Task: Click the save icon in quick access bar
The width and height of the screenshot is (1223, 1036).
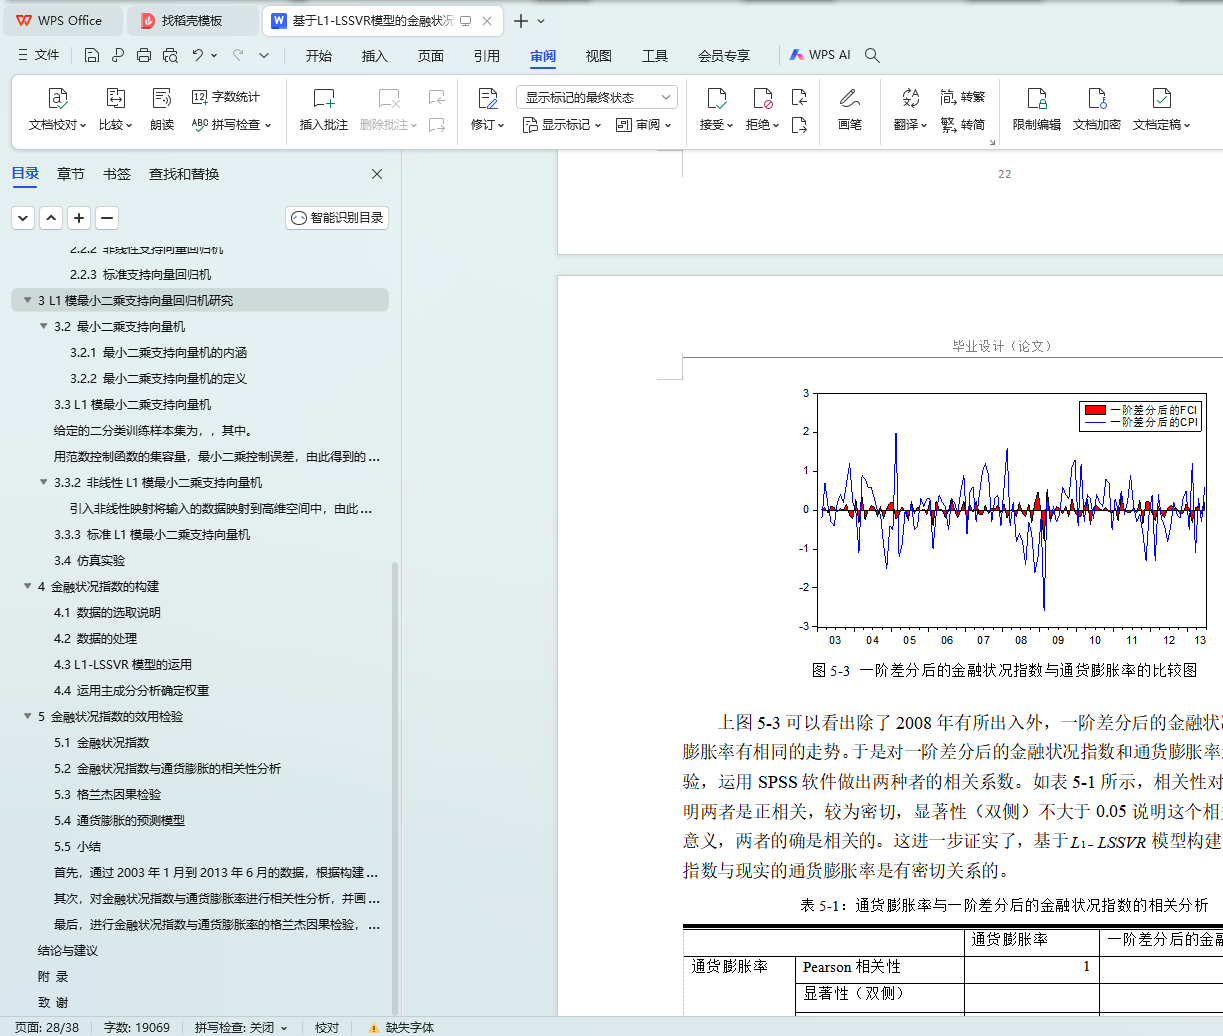Action: pos(92,55)
